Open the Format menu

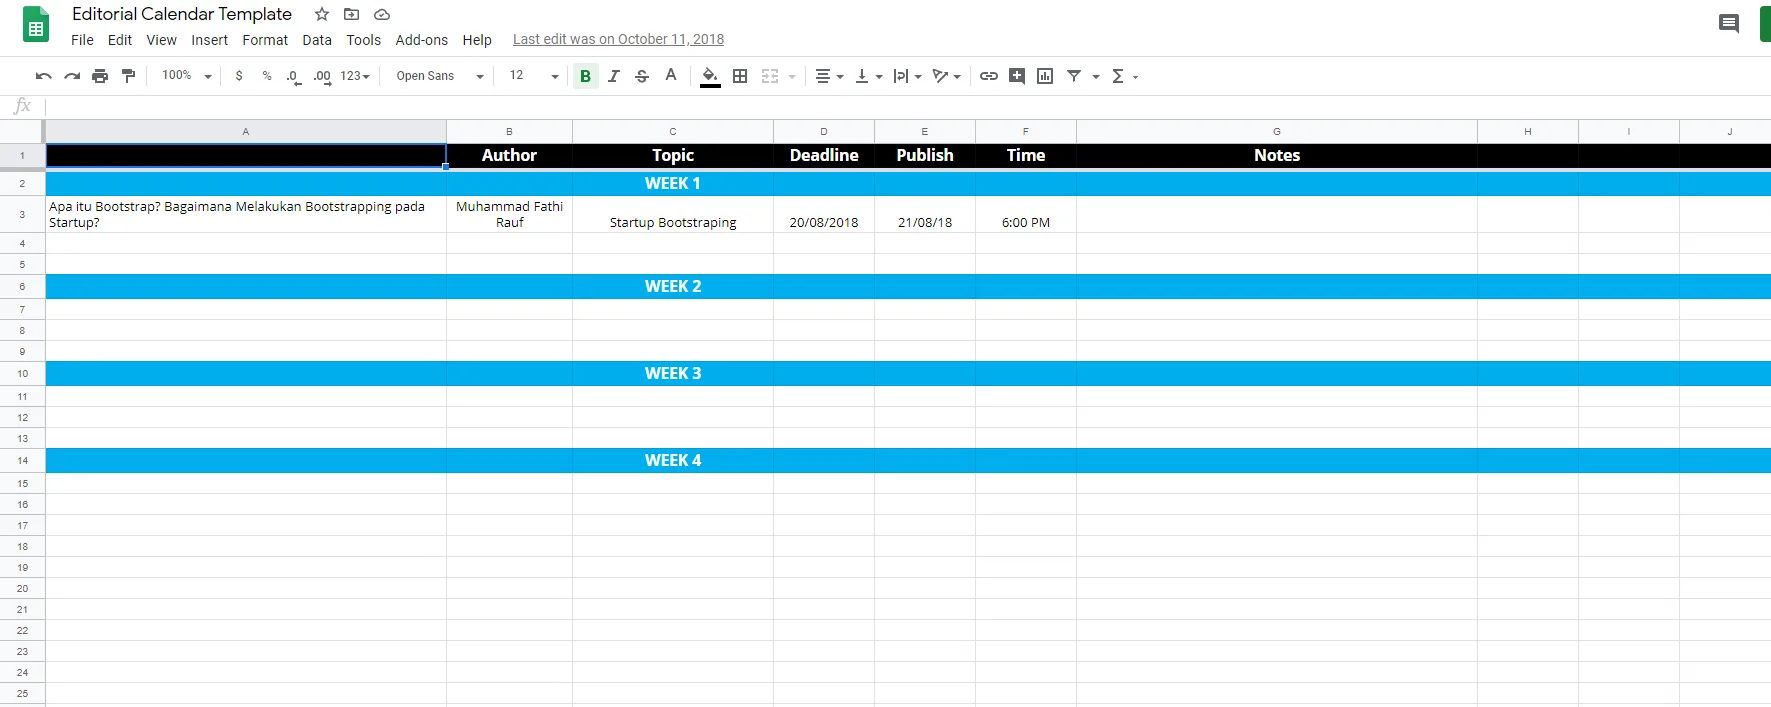[x=265, y=40]
